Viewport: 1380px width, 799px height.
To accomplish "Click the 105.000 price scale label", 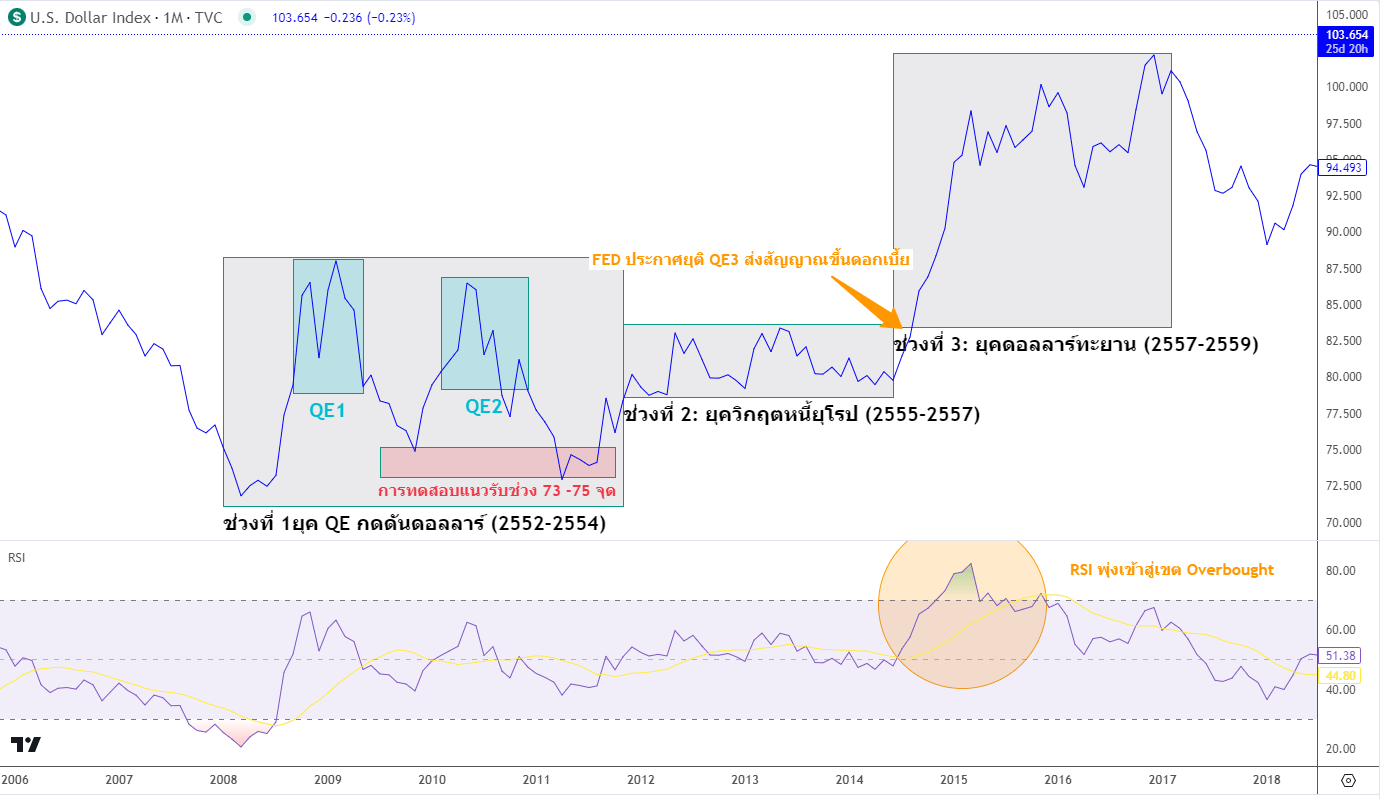I will pyautogui.click(x=1347, y=14).
